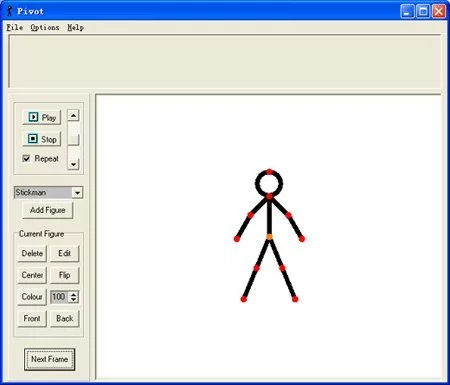Click the speed scrollbar thumb
The width and height of the screenshot is (450, 385).
(73, 140)
